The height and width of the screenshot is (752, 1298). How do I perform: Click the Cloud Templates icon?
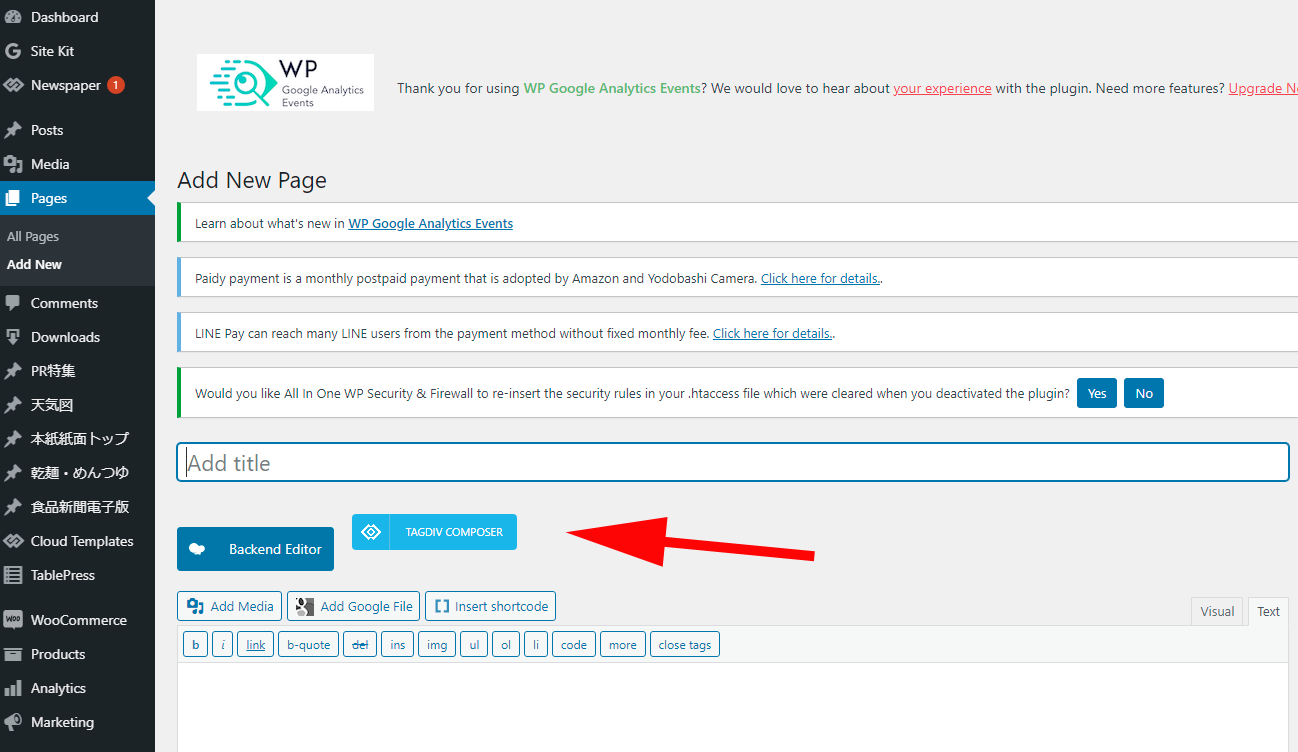pyautogui.click(x=13, y=541)
